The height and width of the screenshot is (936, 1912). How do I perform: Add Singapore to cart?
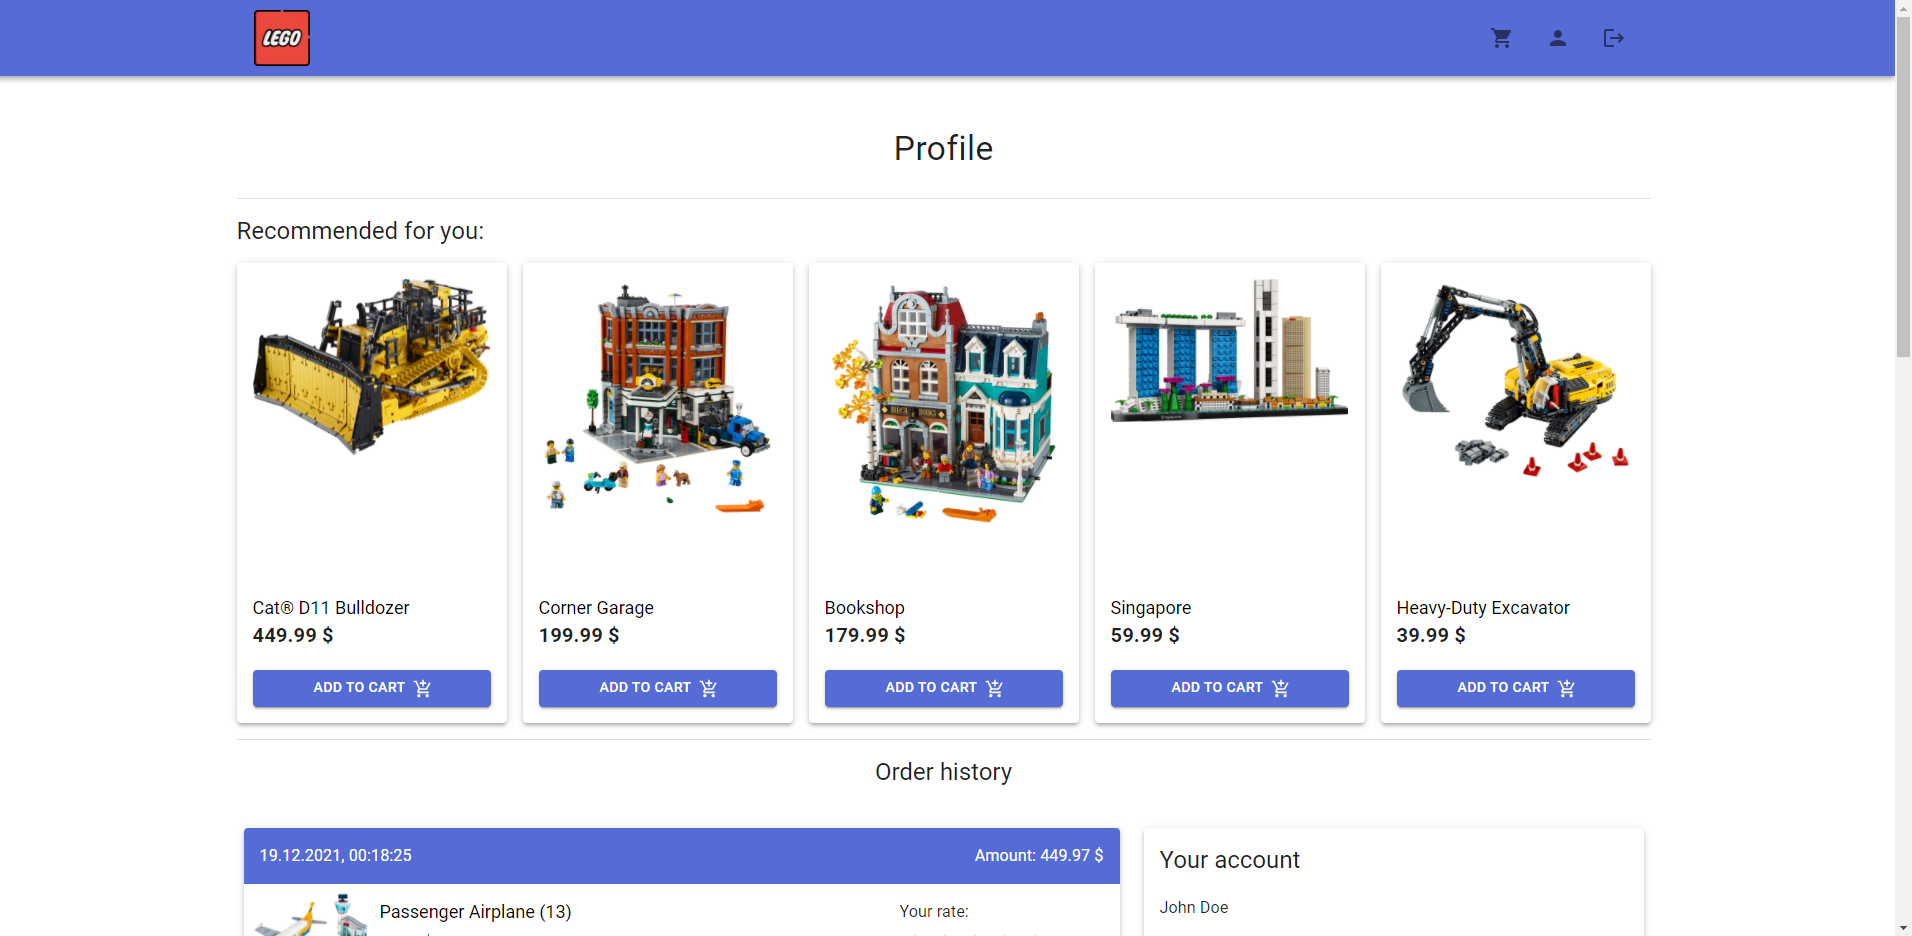1230,688
